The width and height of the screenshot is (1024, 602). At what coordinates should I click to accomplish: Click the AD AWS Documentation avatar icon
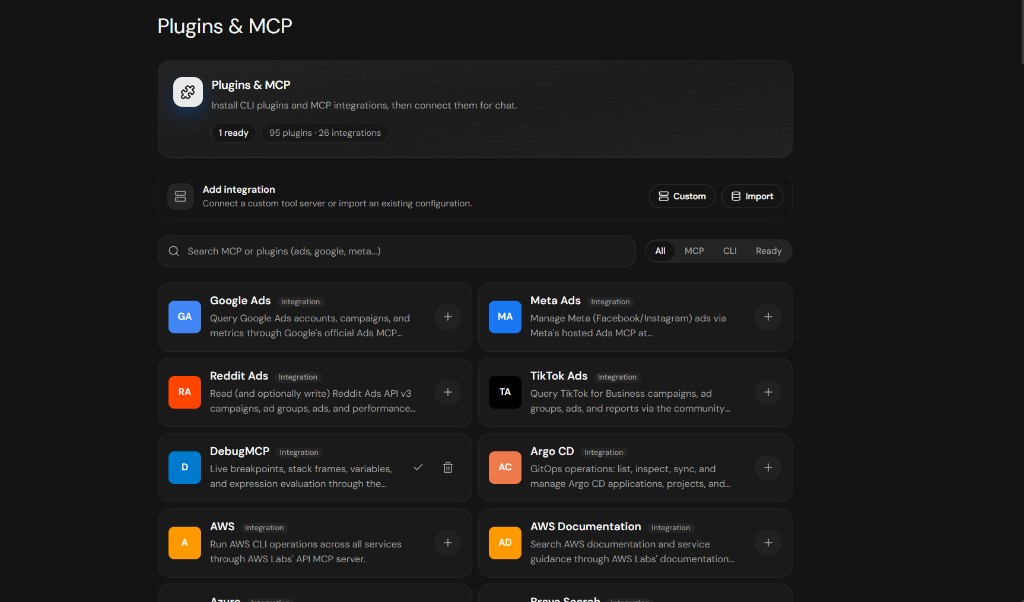pyautogui.click(x=505, y=543)
